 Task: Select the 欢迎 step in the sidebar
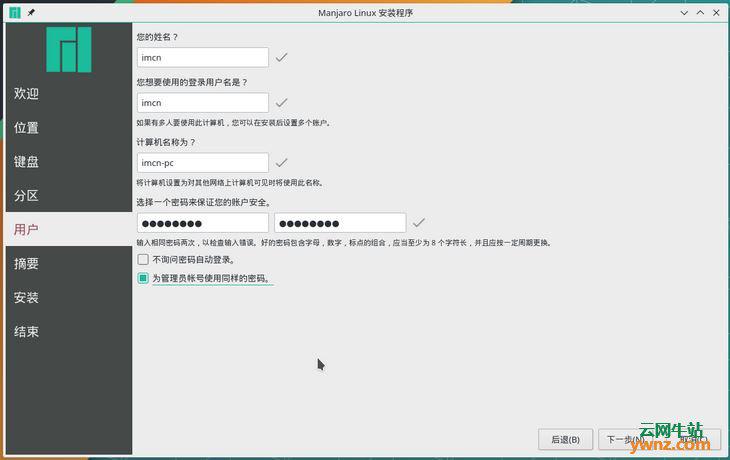click(x=69, y=94)
